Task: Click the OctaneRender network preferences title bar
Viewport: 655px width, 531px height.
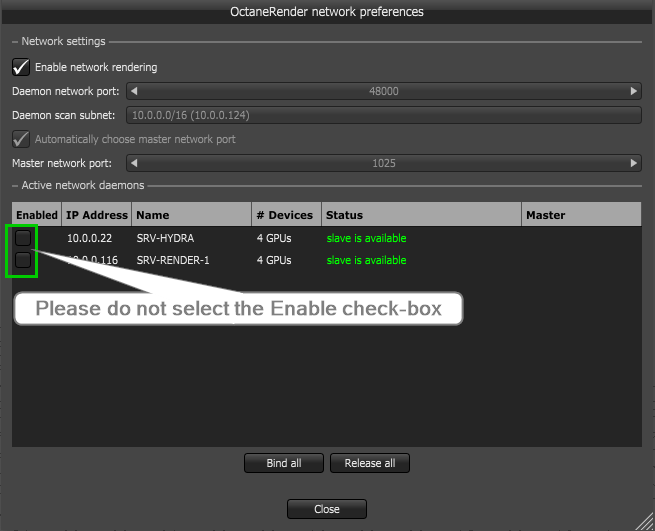Action: [x=327, y=12]
